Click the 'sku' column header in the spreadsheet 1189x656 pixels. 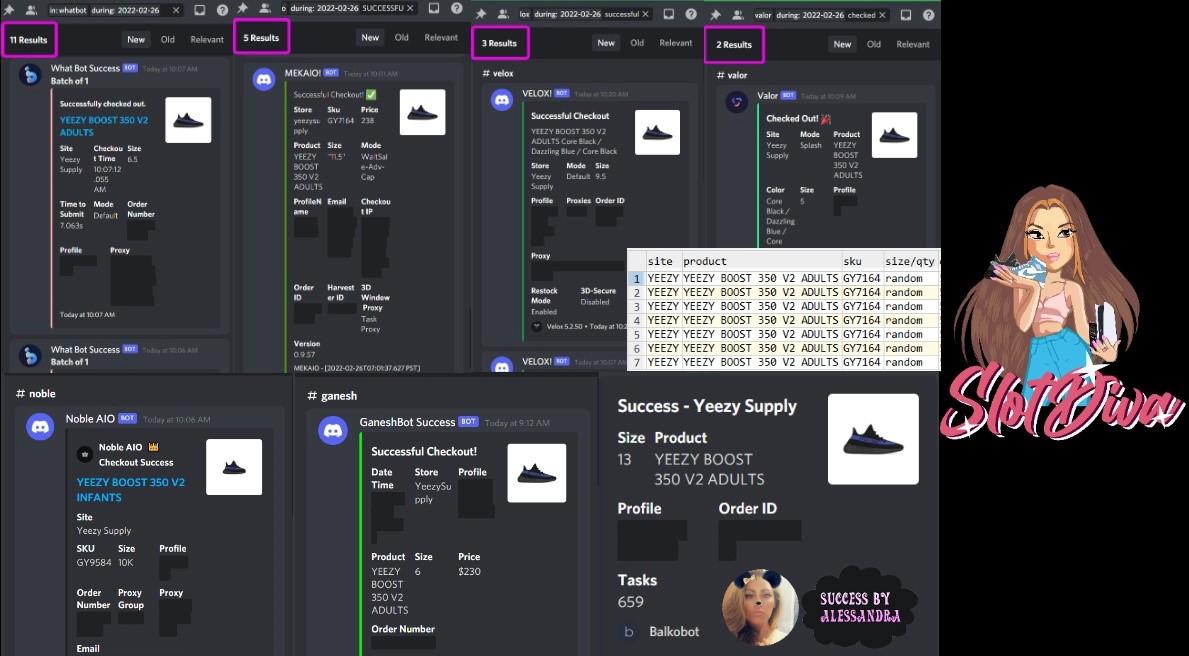point(862,260)
